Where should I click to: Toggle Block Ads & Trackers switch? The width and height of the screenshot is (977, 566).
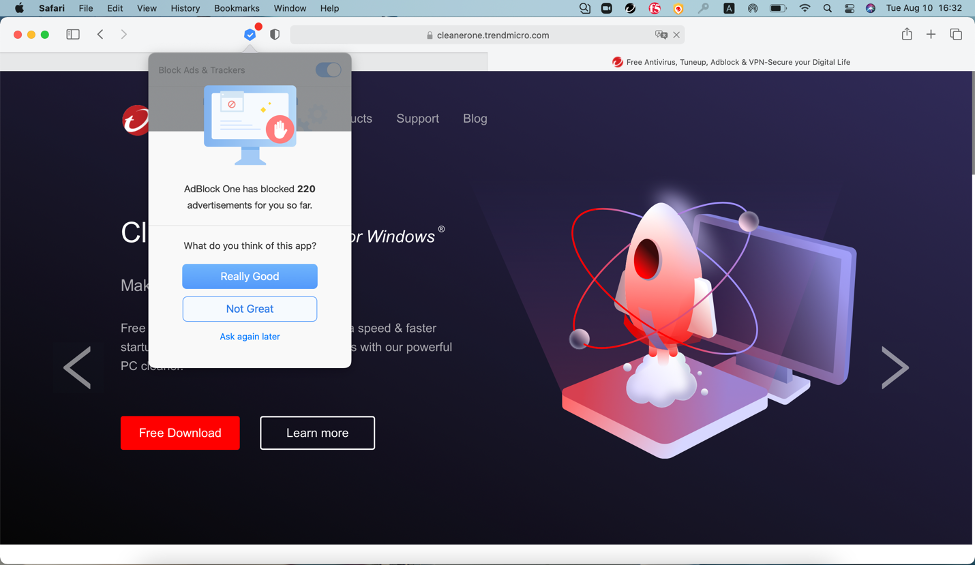coord(328,70)
